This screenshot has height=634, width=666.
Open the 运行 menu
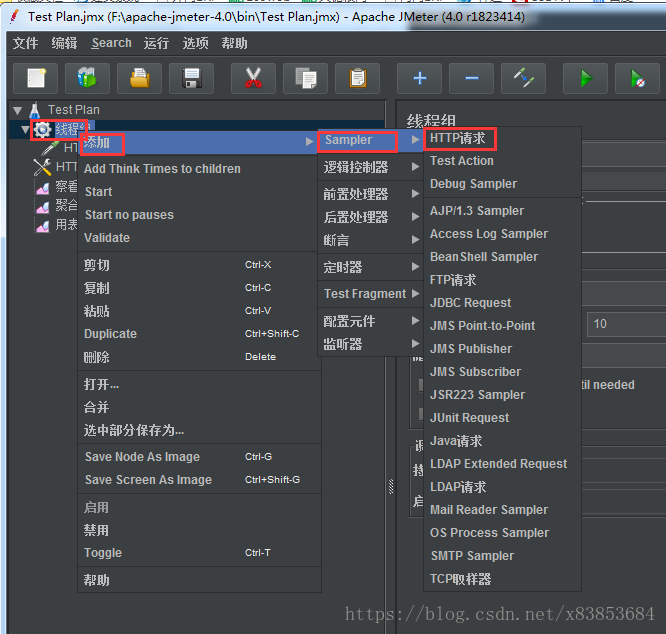click(x=156, y=43)
